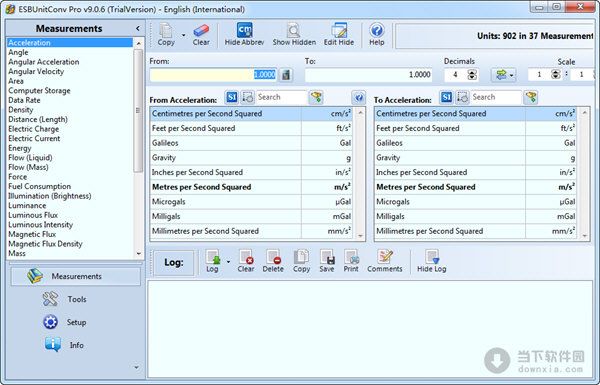Click the Log icon in log toolbar
This screenshot has height=385, width=600.
pyautogui.click(x=212, y=261)
